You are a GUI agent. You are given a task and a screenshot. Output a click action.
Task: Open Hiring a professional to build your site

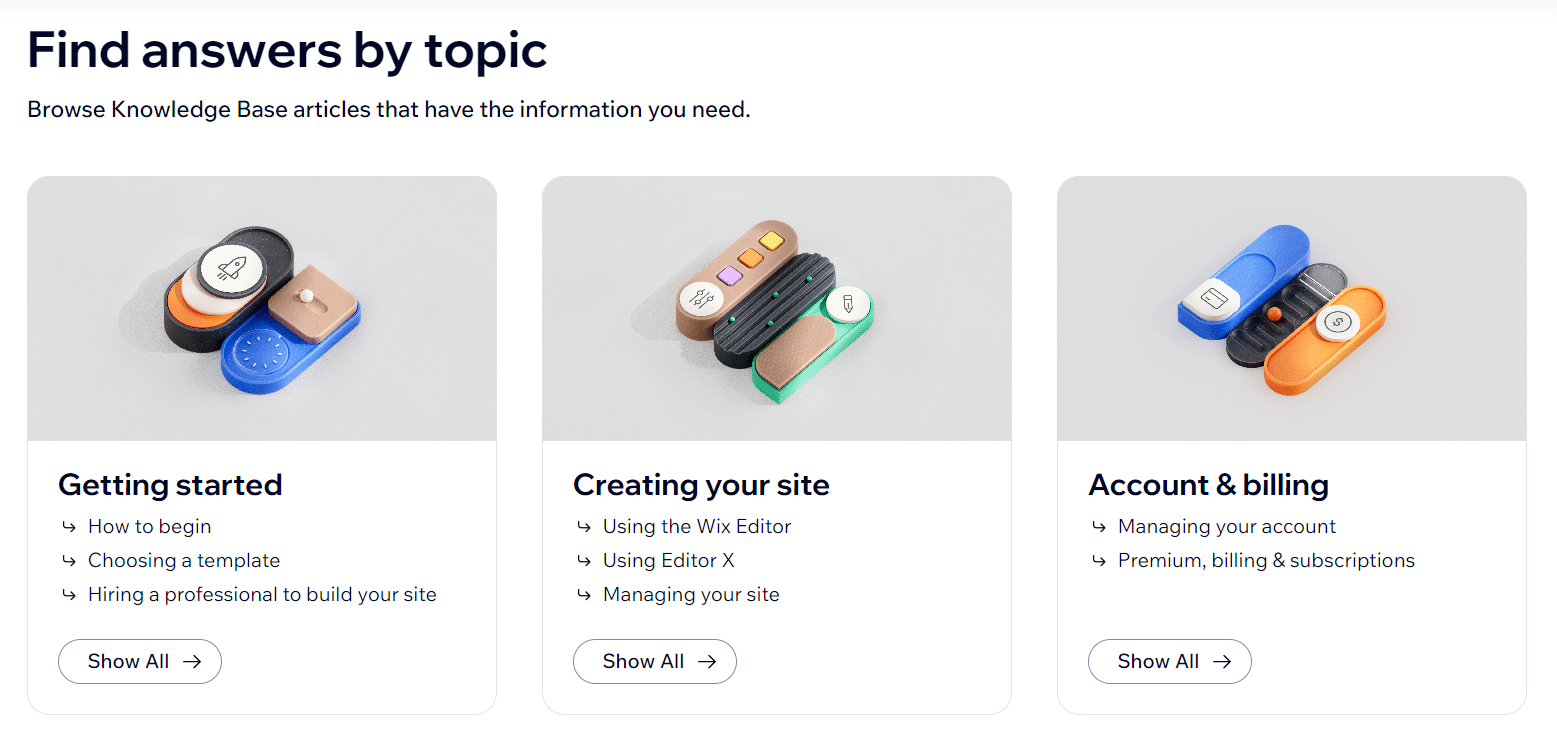262,594
